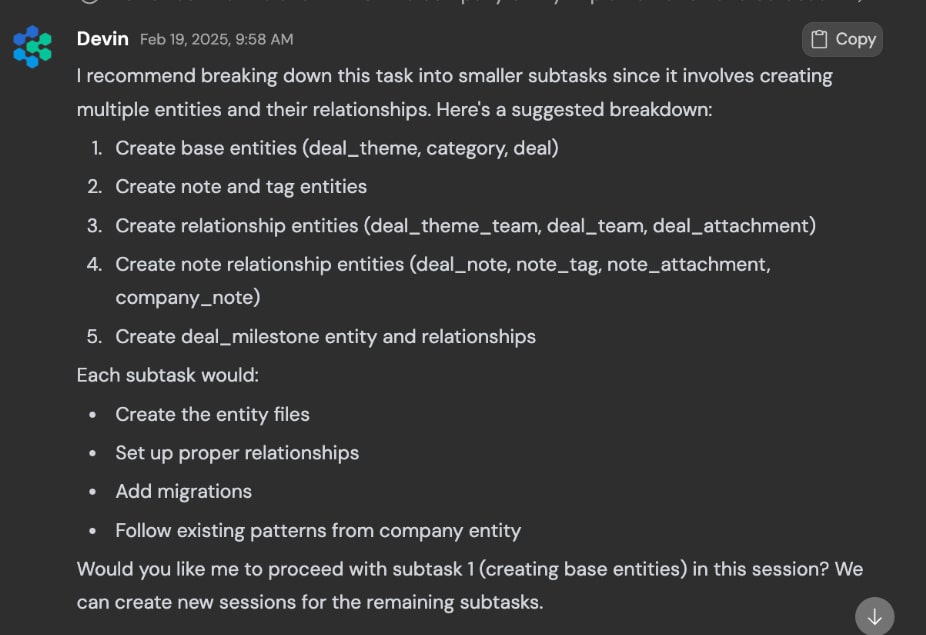This screenshot has height=635, width=926.
Task: Select list item "Create base entities"
Action: tap(336, 148)
